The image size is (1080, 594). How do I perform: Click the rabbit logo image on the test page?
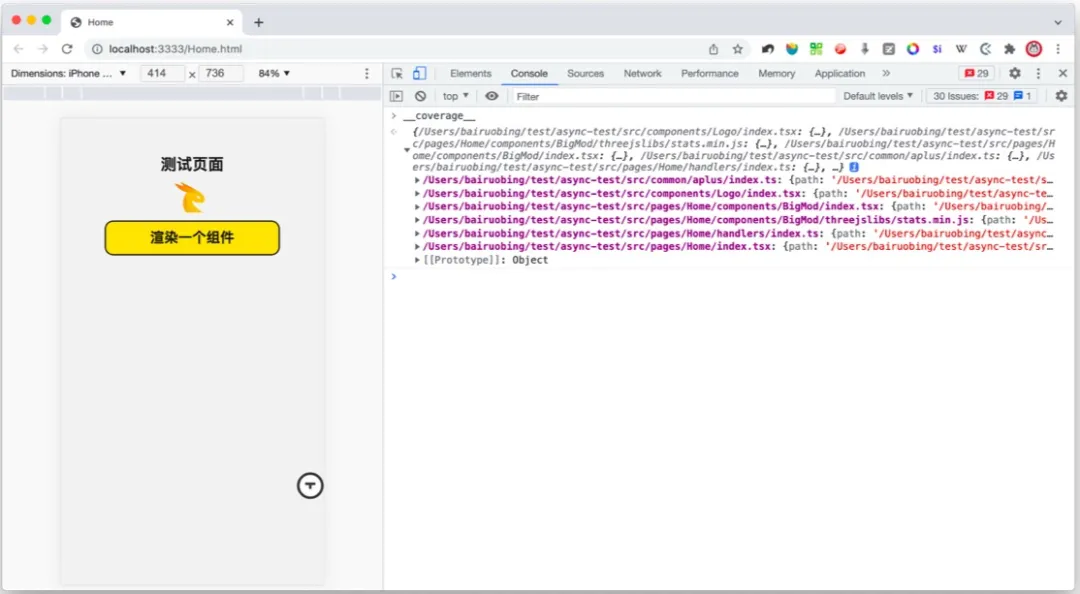point(191,198)
